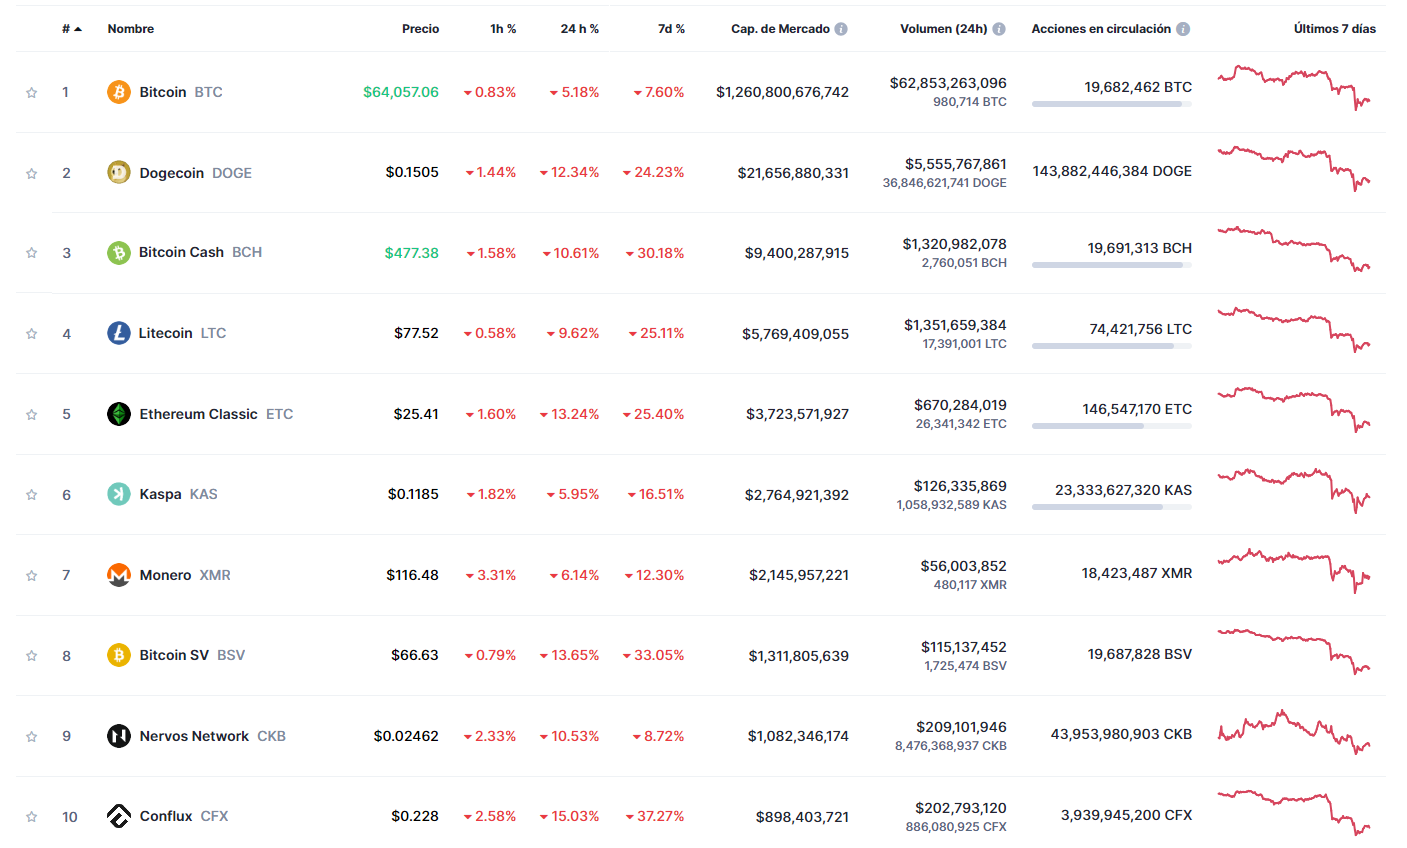Click Bitcoin Cash's circulating supply bar

(1112, 265)
